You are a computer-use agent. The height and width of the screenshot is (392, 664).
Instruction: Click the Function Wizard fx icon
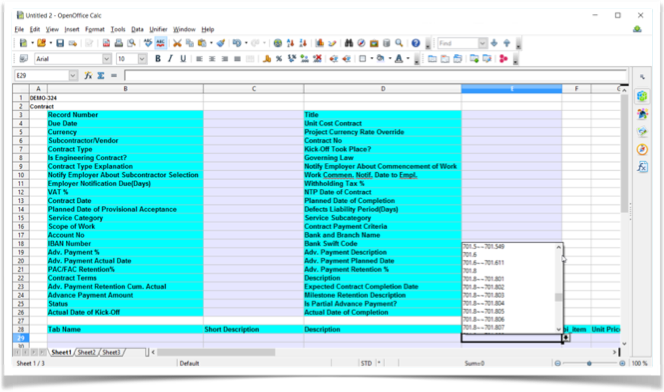pyautogui.click(x=88, y=76)
